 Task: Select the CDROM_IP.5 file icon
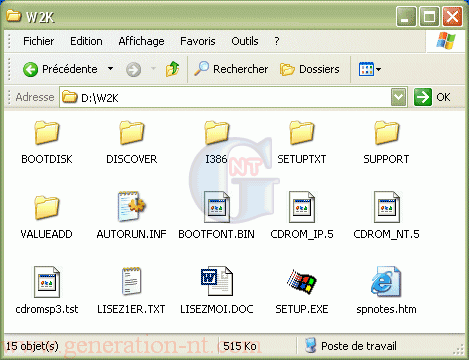pyautogui.click(x=302, y=207)
